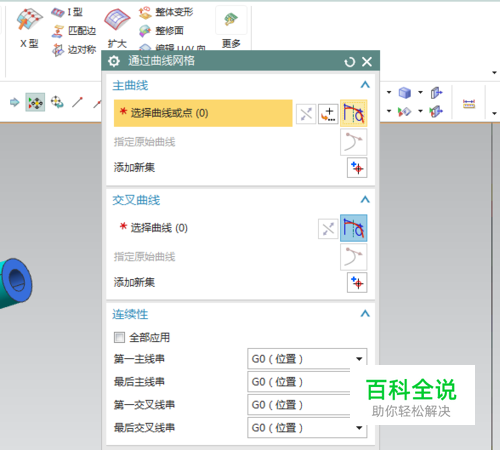Screen dimensions: 500x450
Task: Select the blue cylinder end face
Action: click(x=17, y=280)
